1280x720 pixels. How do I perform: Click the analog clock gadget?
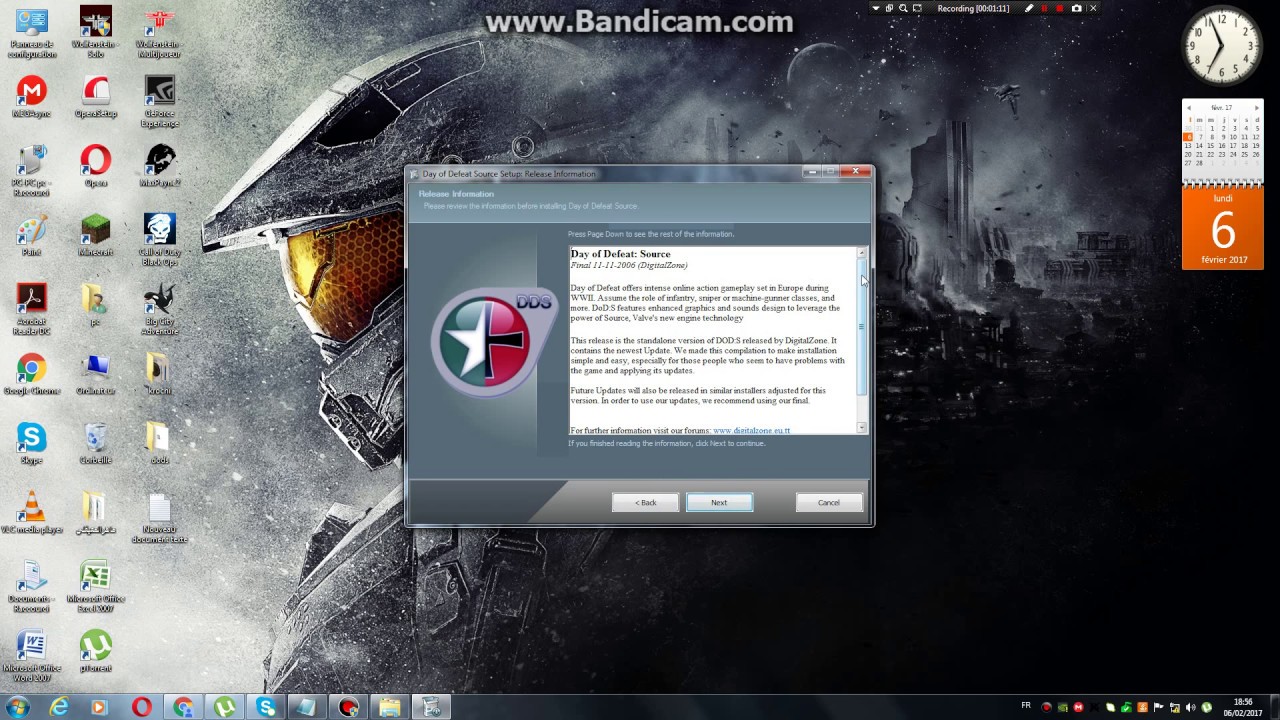(1222, 47)
